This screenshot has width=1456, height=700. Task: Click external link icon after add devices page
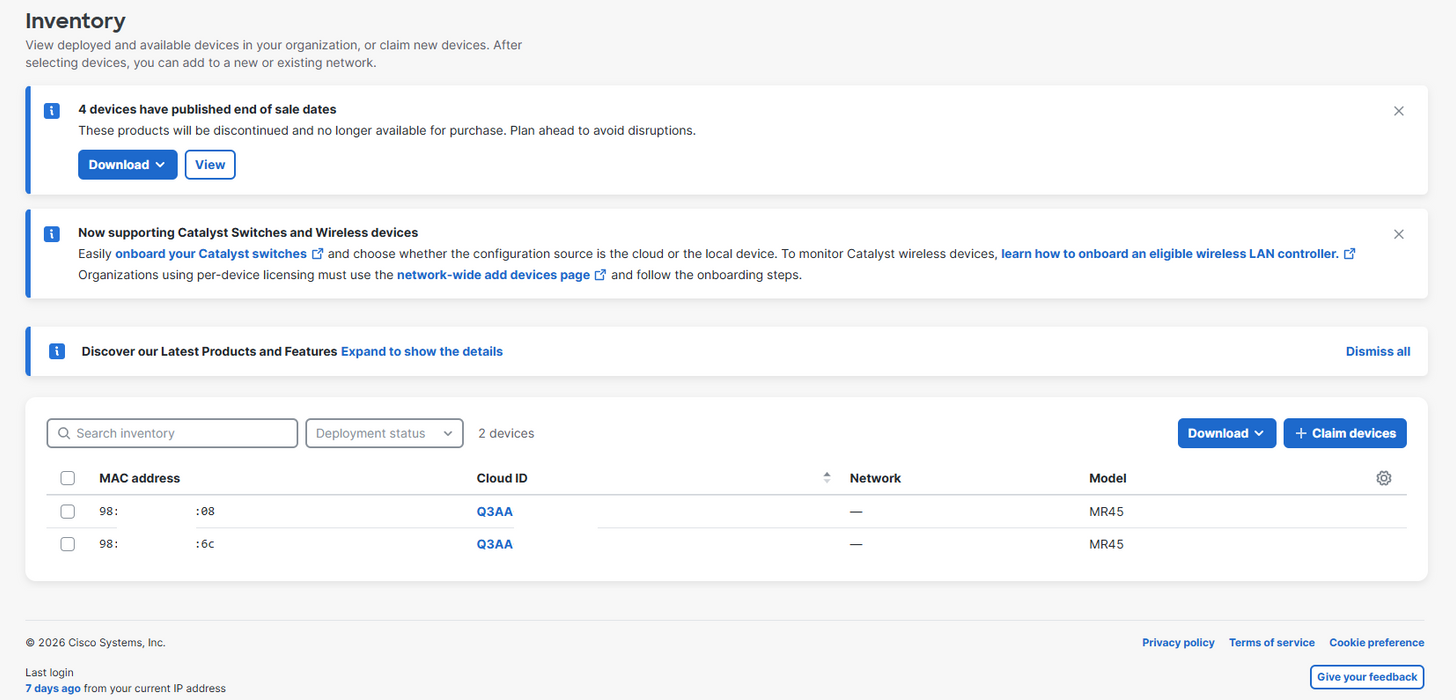tap(600, 275)
